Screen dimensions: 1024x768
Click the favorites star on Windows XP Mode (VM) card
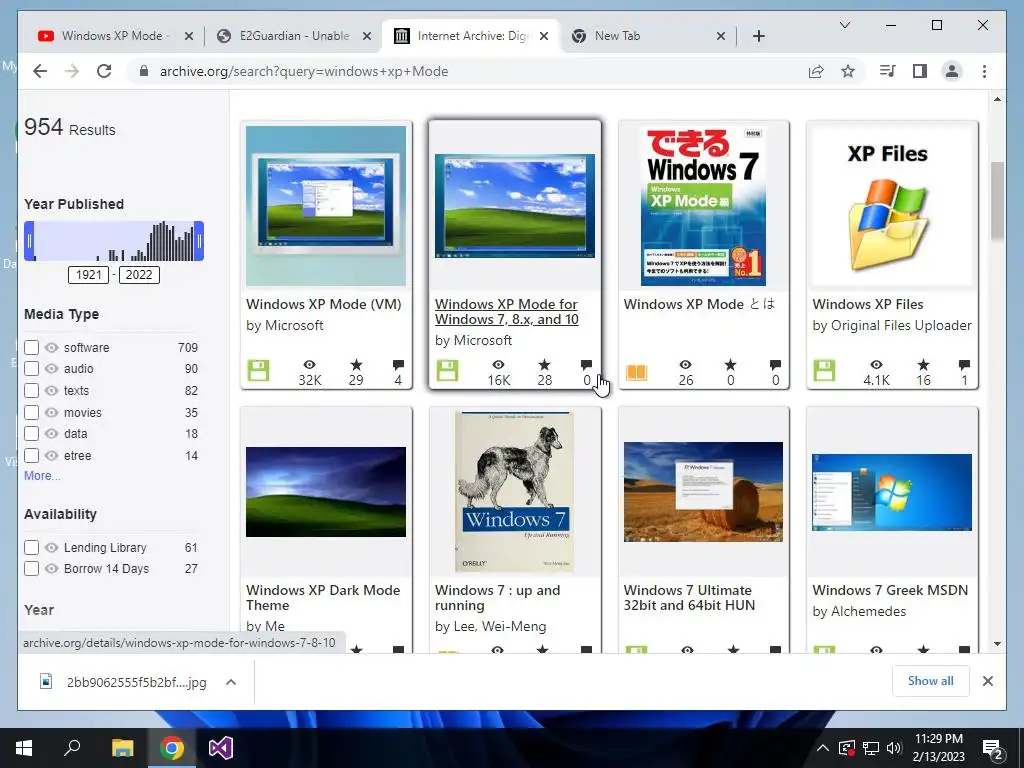[x=356, y=364]
